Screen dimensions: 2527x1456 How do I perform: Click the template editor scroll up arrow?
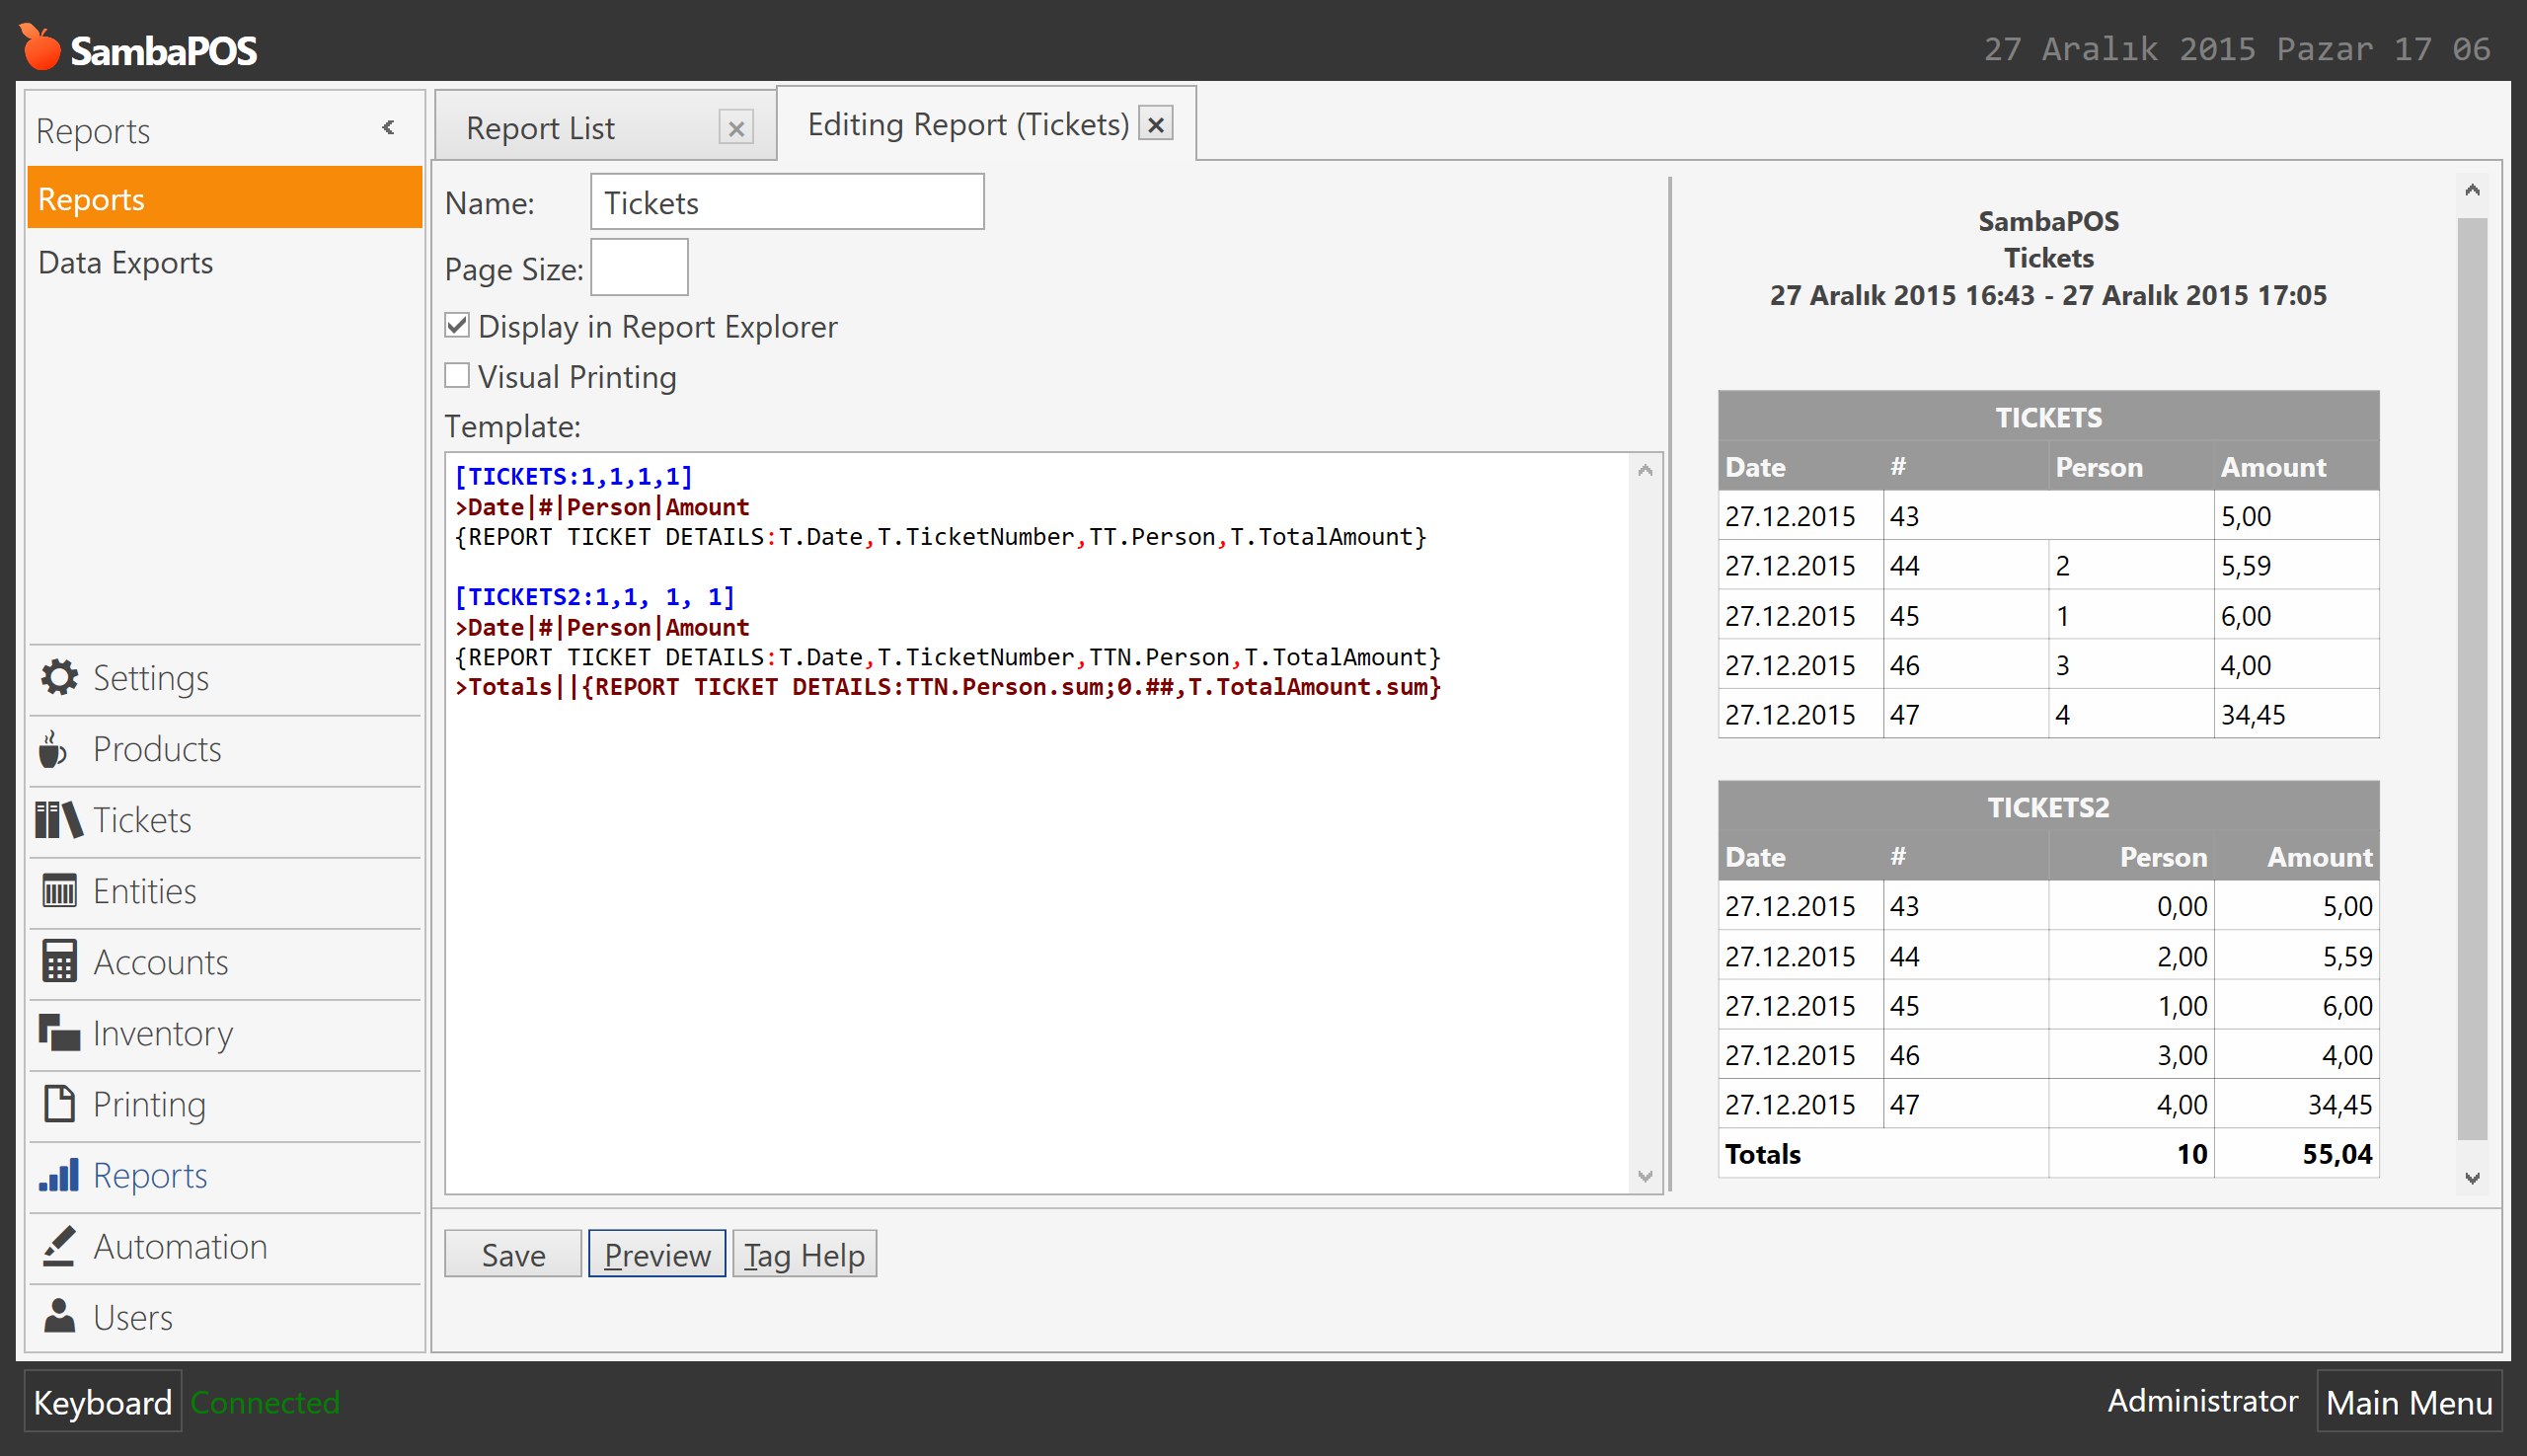click(1645, 470)
